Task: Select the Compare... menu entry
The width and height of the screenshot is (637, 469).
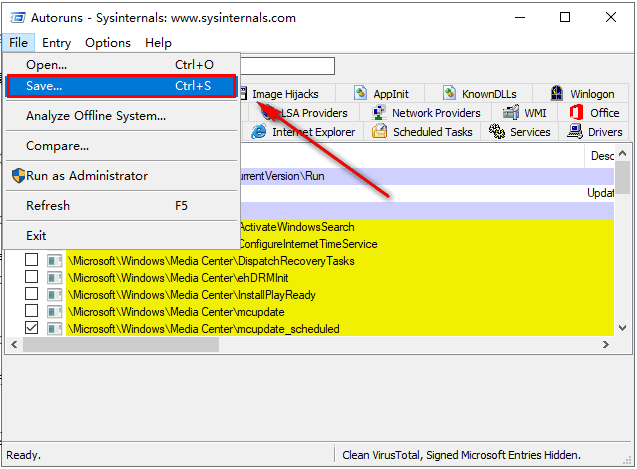Action: tap(121, 146)
